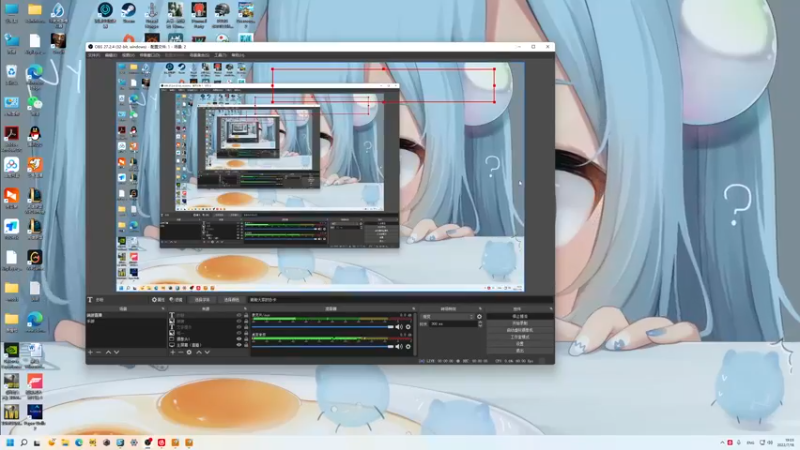Mute the first audio mixer track speaker
Viewport: 800px width, 450px height.
[x=399, y=327]
